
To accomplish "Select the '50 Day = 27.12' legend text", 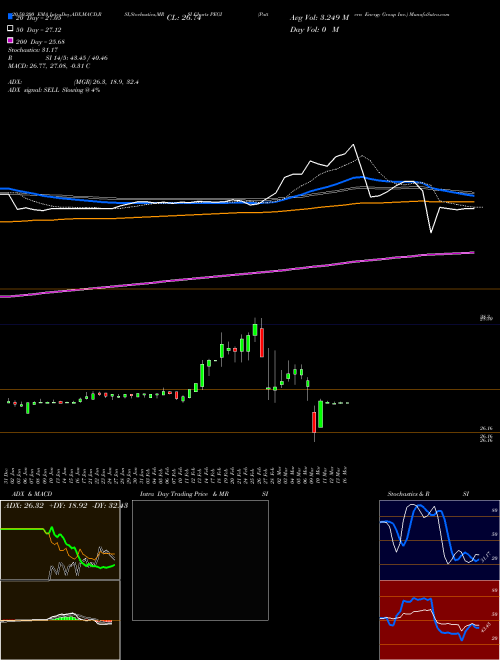I will pos(38,30).
